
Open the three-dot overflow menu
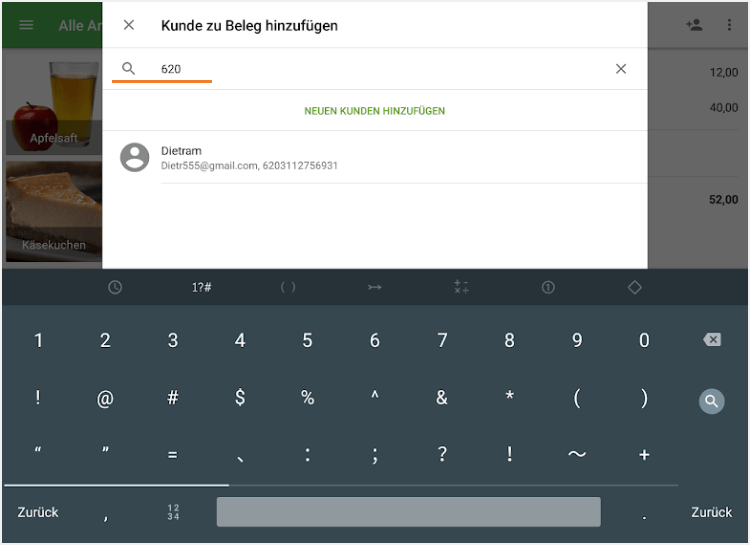pos(729,25)
